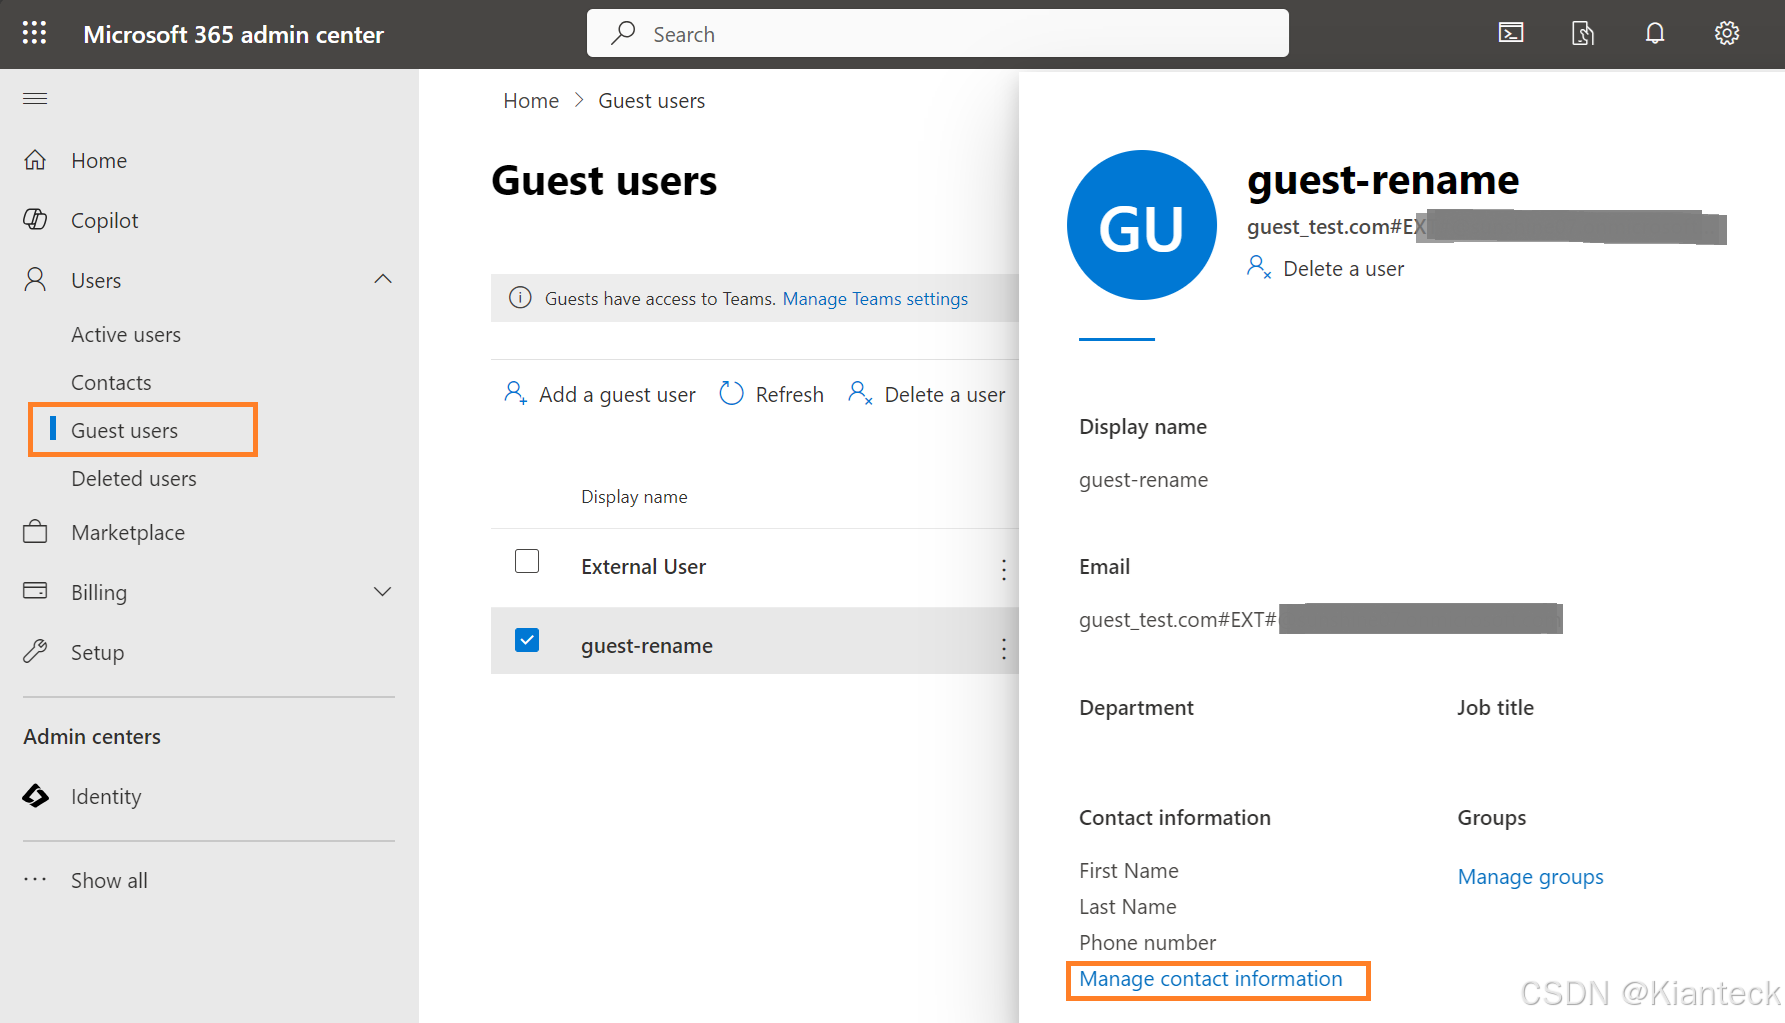Open Manage groups link
The height and width of the screenshot is (1023, 1785).
click(1530, 877)
